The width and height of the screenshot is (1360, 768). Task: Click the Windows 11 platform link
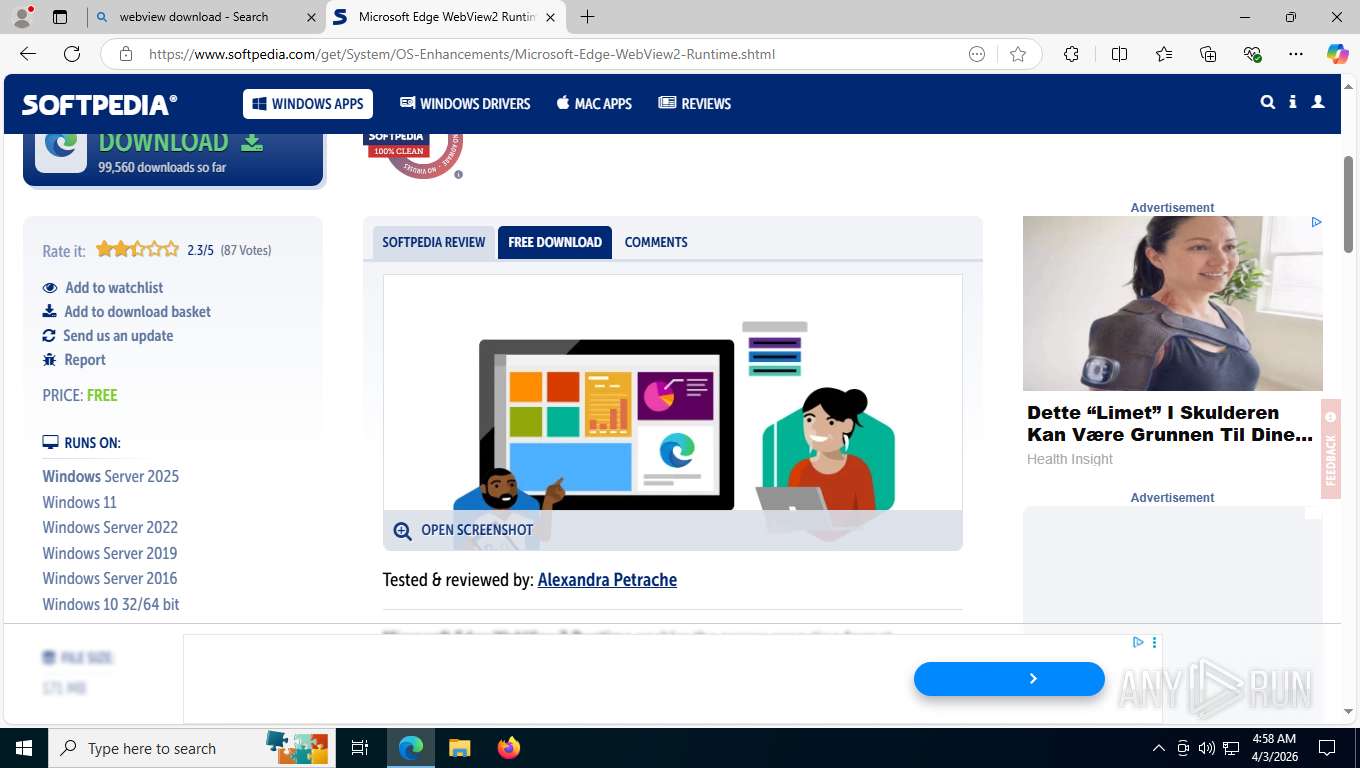[79, 502]
